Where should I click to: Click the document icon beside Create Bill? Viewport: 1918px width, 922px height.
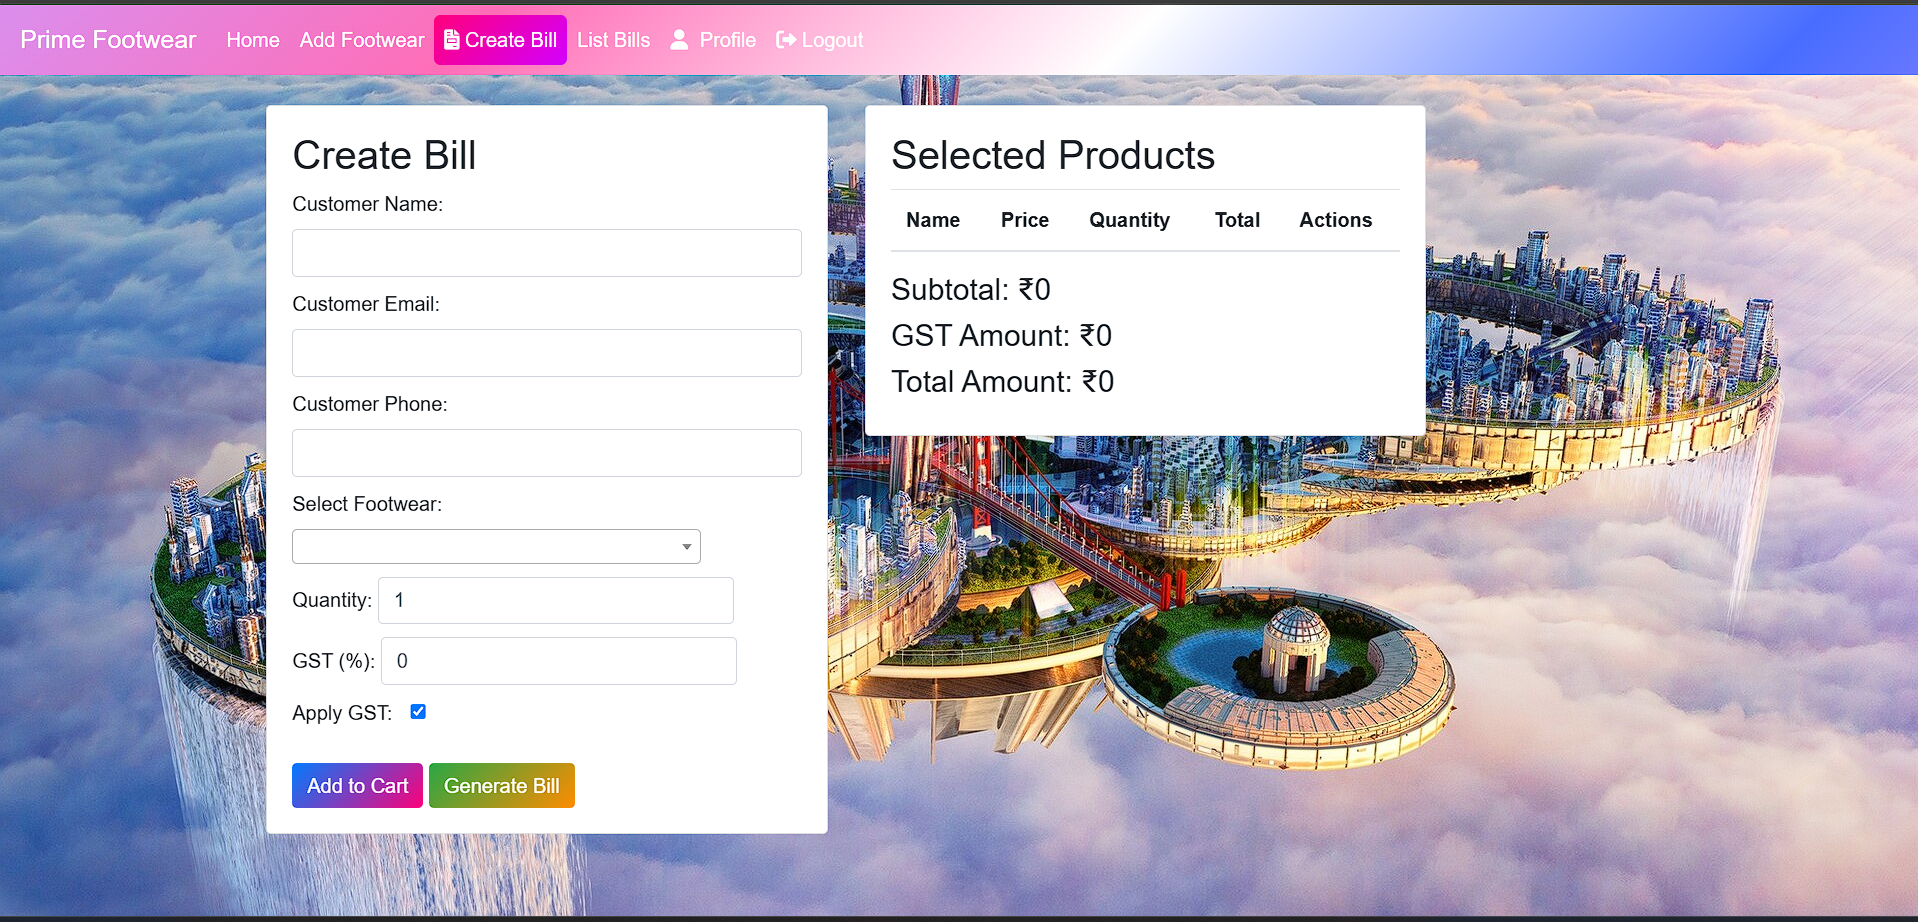pyautogui.click(x=452, y=40)
